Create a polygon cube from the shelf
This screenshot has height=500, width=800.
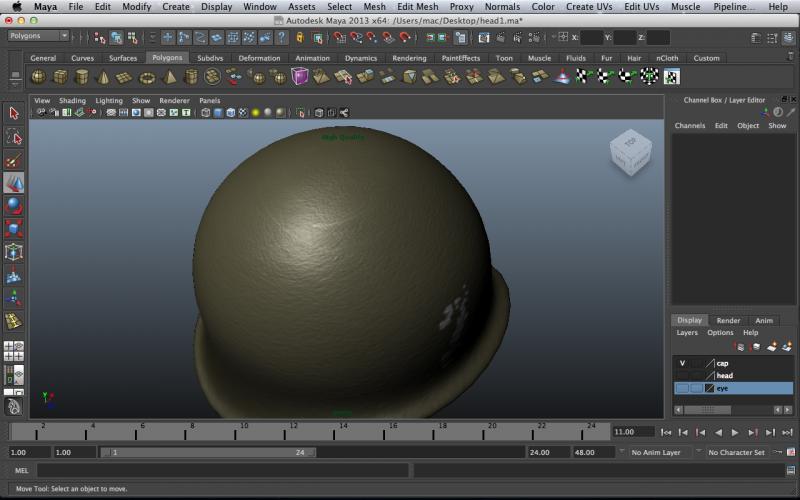coord(60,77)
